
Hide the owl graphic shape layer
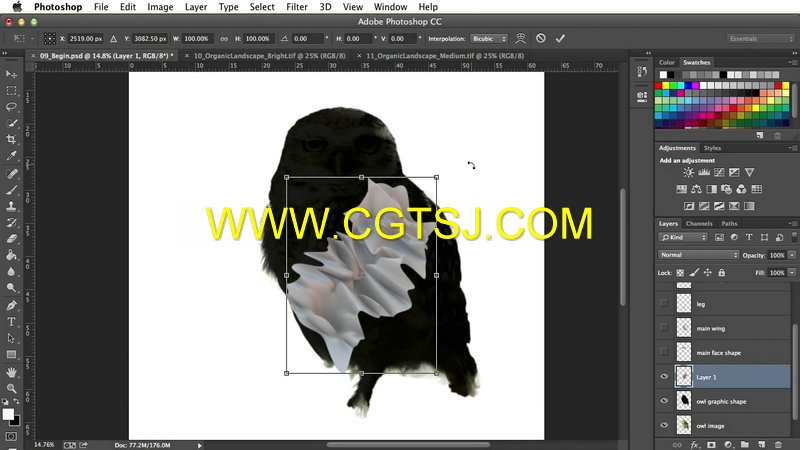coord(664,401)
